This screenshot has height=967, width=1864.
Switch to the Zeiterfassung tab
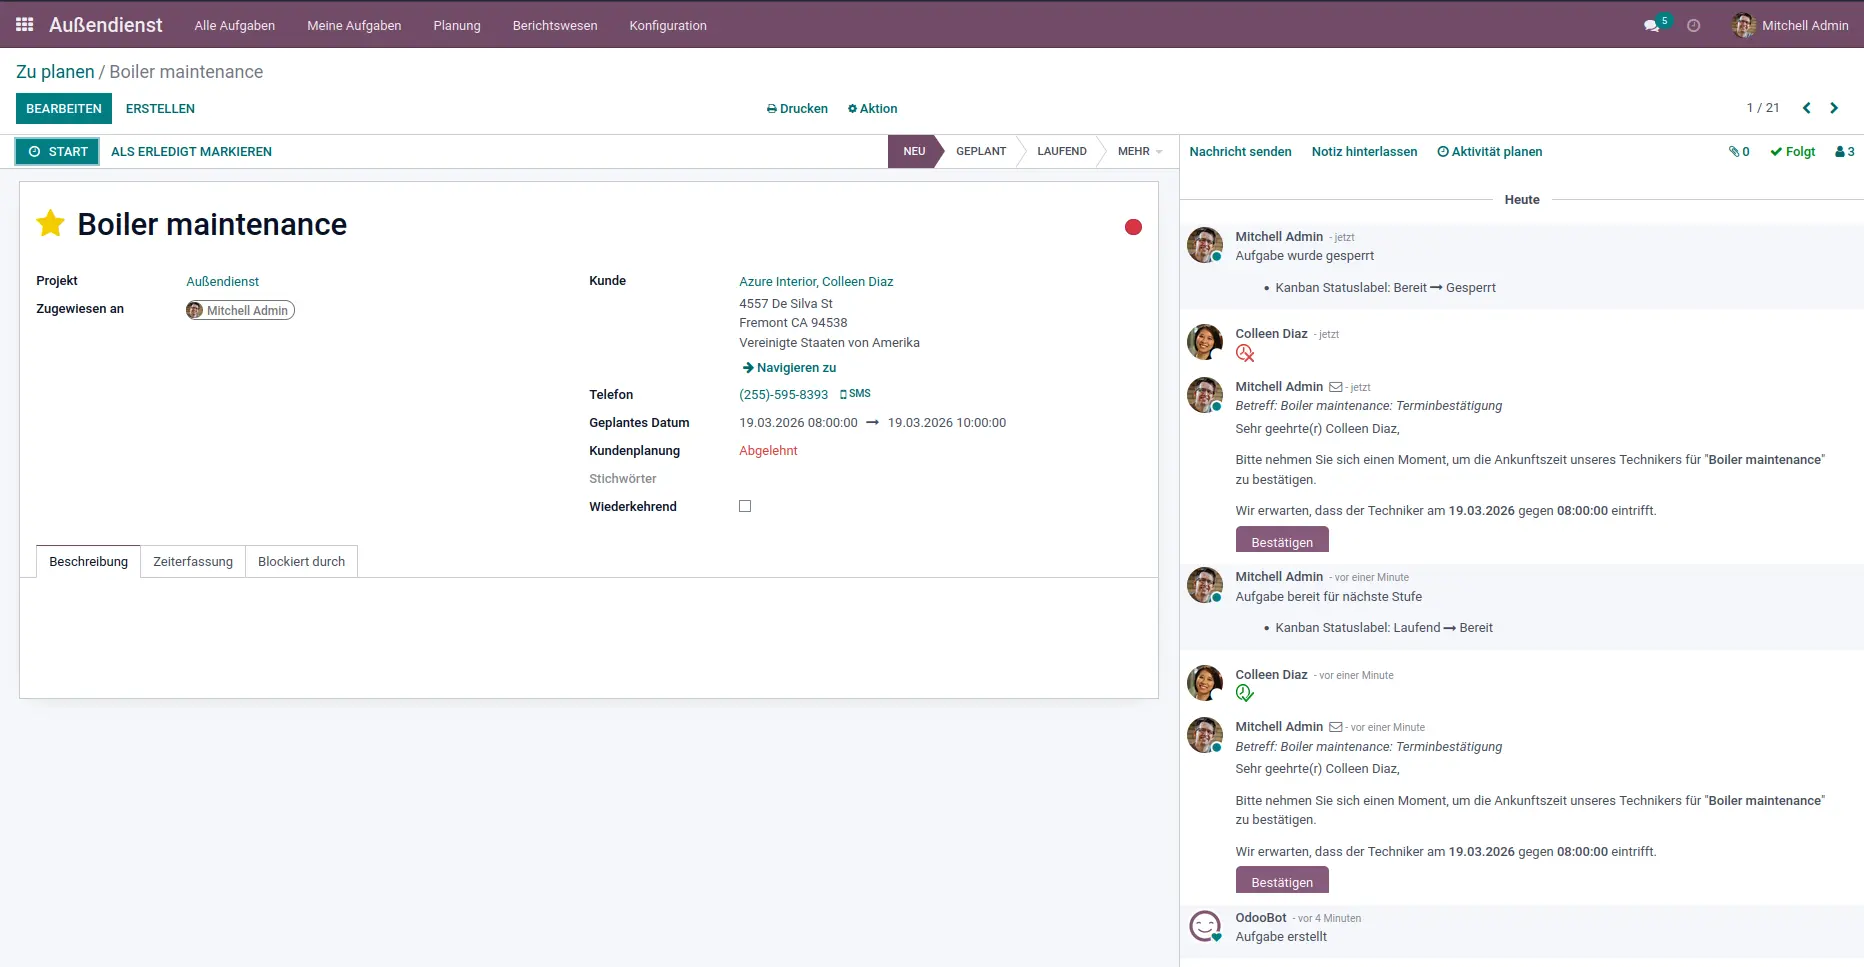coord(193,562)
